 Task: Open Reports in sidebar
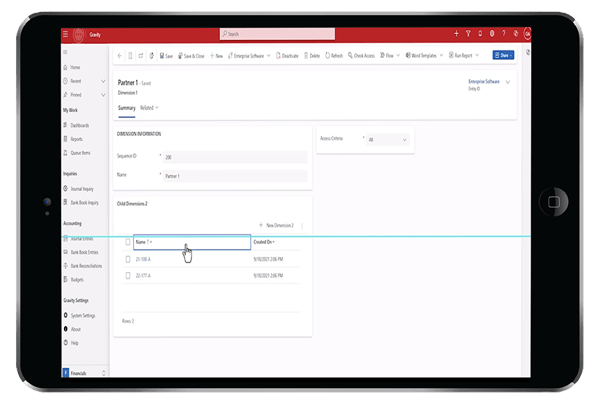(73, 139)
